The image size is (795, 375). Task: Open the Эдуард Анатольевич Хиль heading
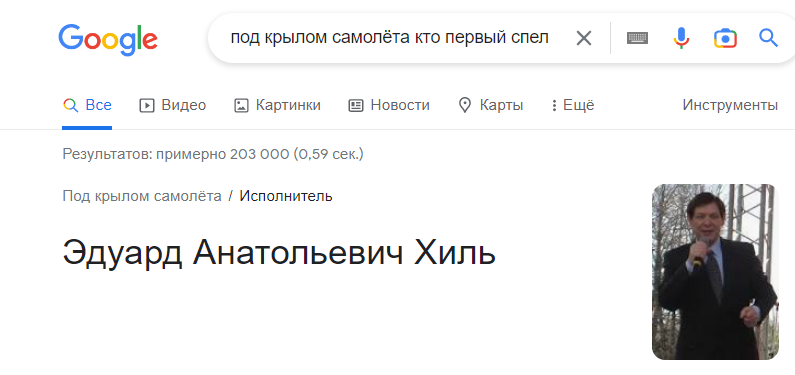click(x=279, y=252)
